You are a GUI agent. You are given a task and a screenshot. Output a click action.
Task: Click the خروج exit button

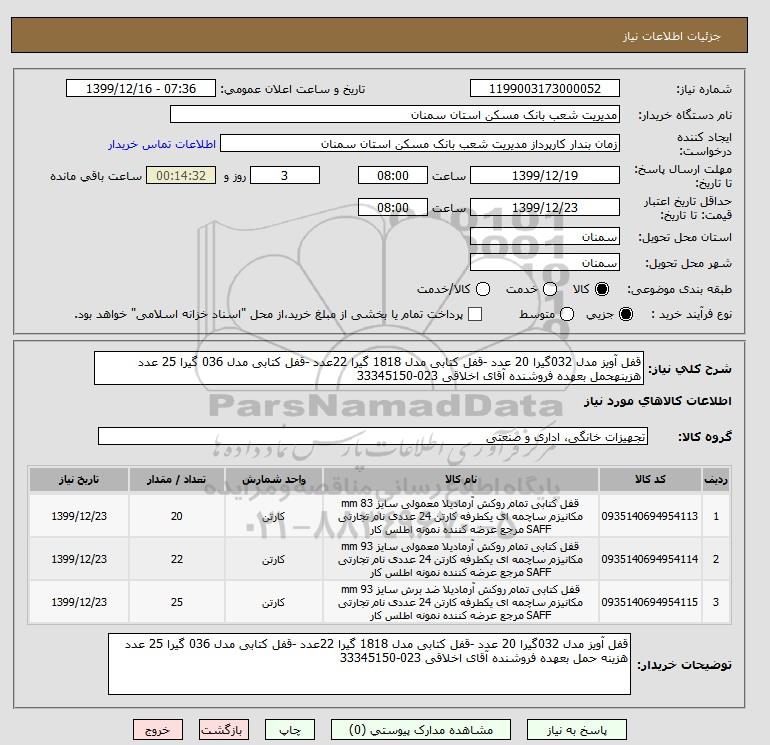pos(158,730)
